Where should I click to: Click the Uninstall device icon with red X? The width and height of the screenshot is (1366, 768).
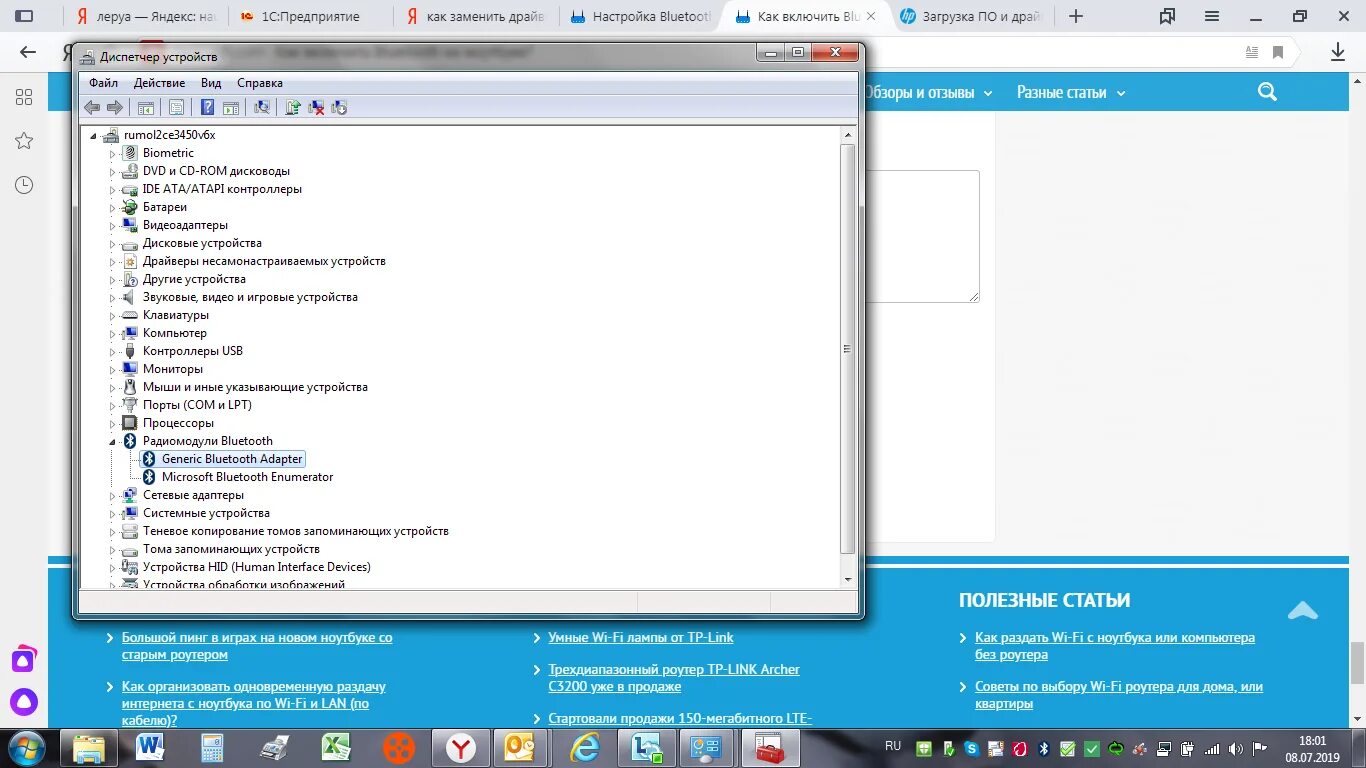point(316,107)
